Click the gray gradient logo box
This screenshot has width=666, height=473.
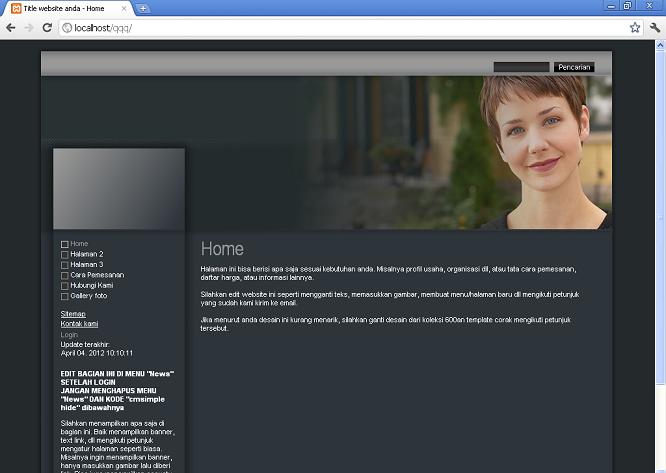[x=119, y=189]
